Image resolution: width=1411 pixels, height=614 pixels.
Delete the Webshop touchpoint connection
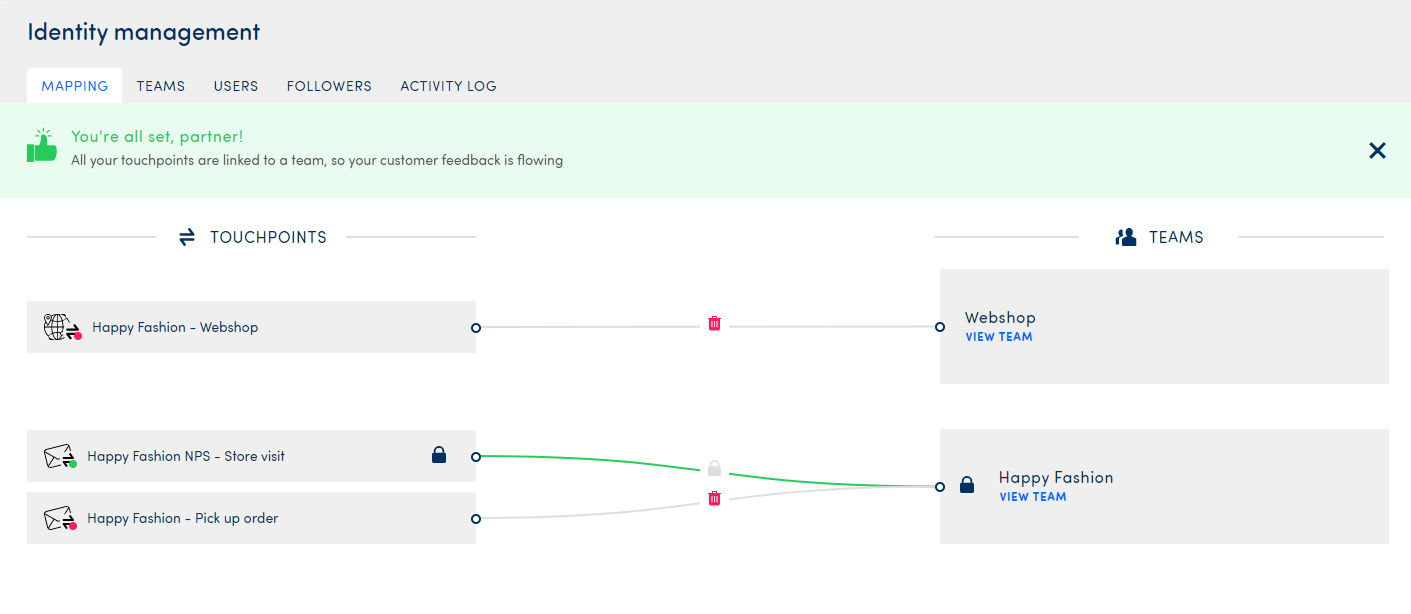(714, 323)
